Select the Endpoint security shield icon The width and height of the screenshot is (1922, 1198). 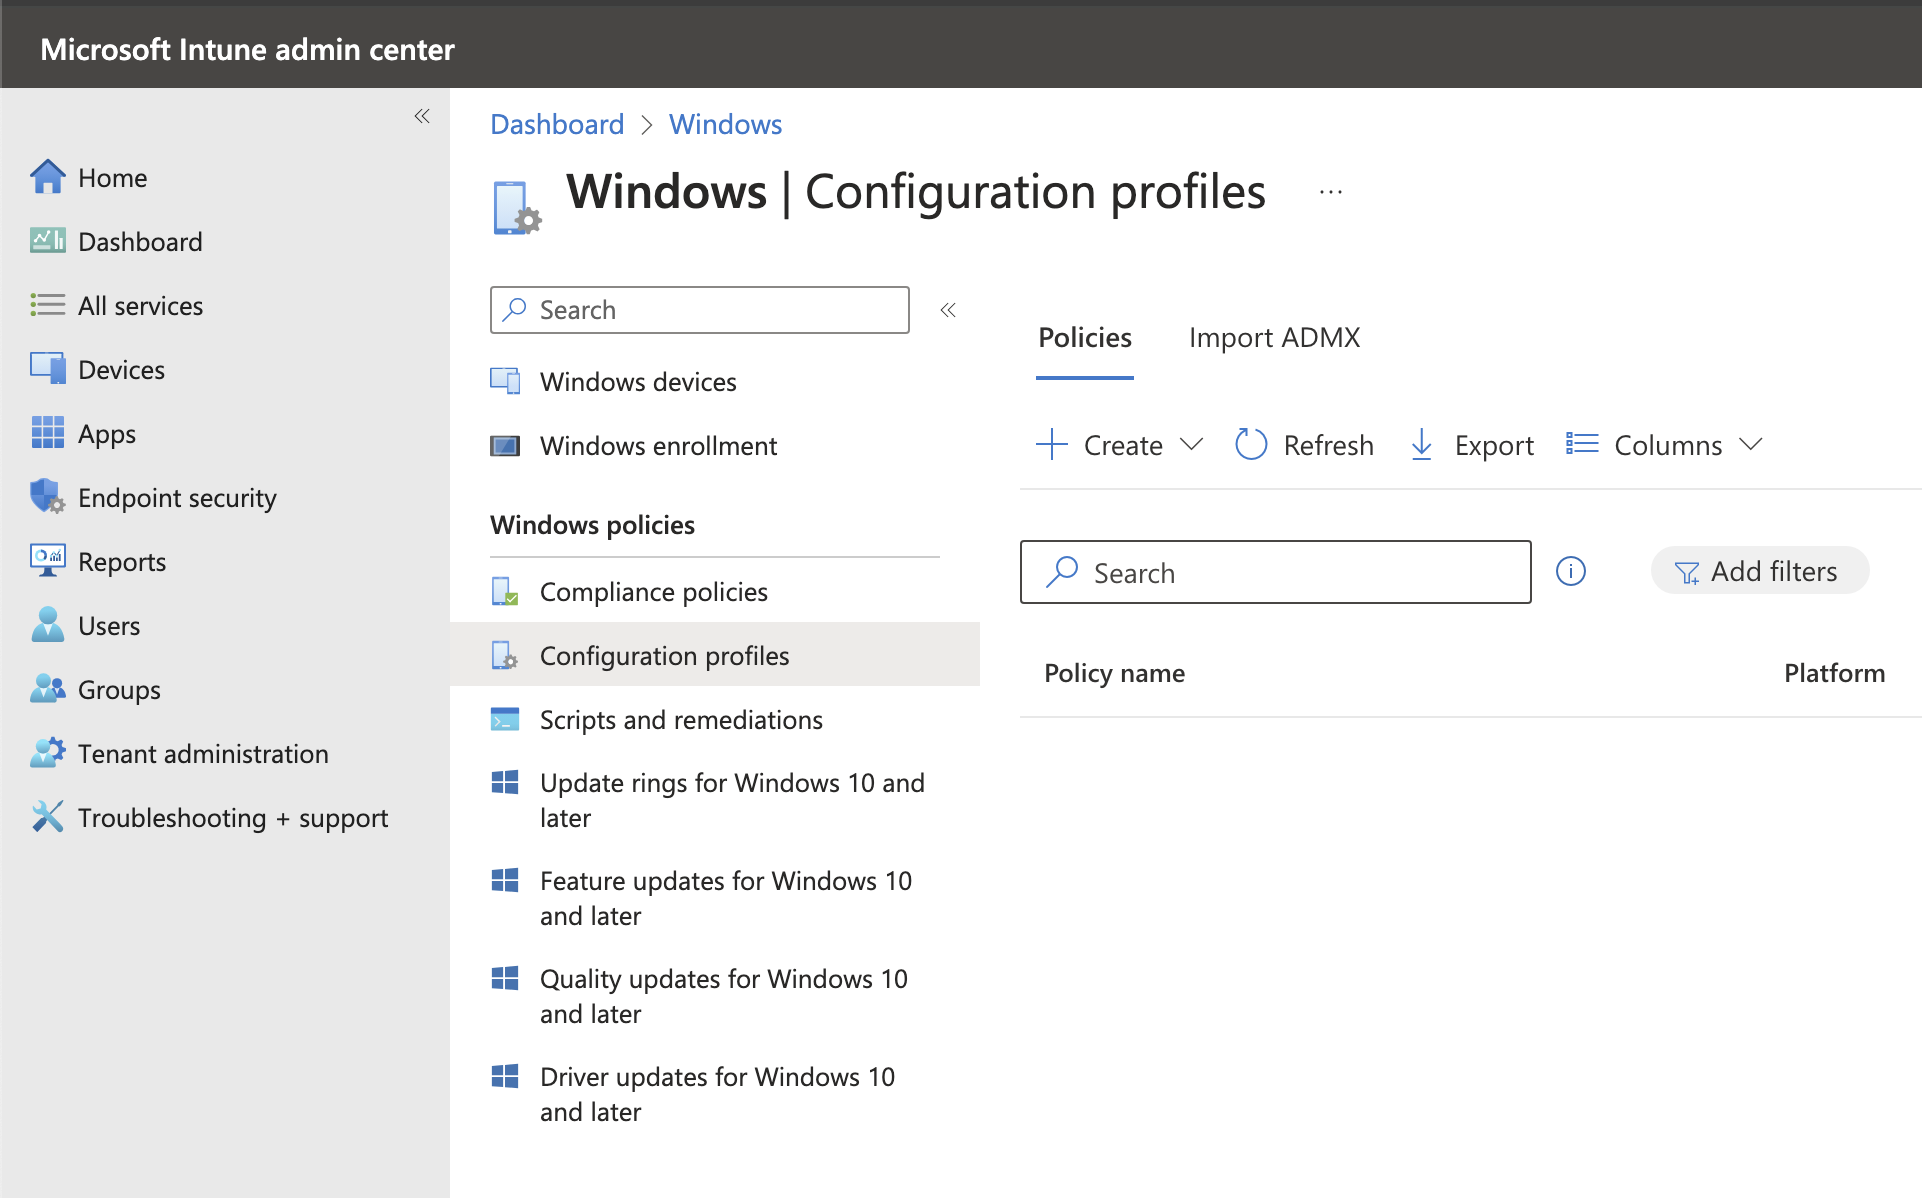[x=47, y=495]
